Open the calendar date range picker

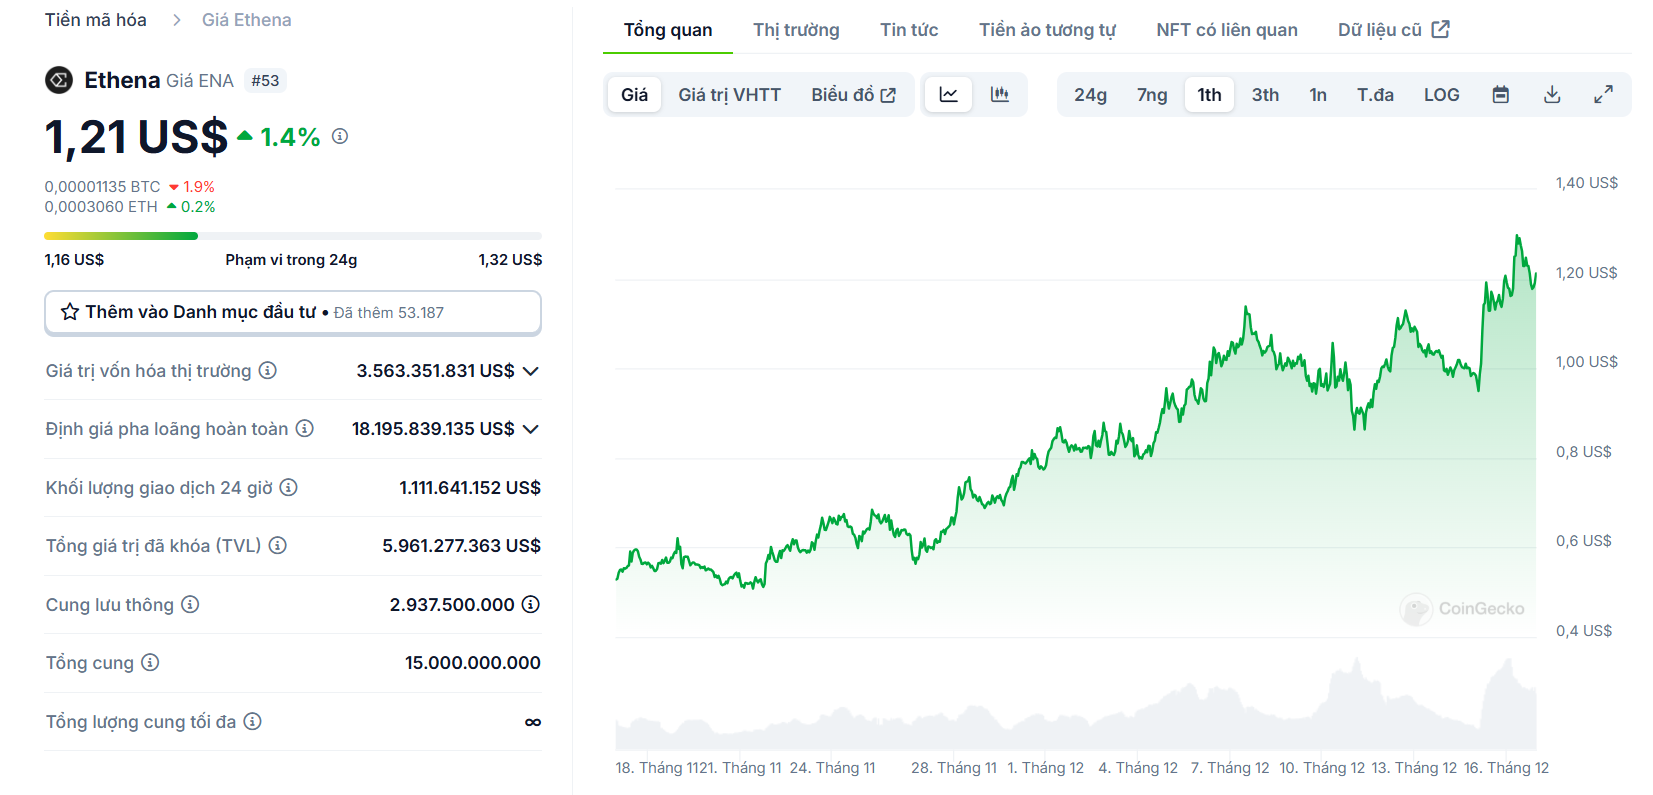(1501, 95)
